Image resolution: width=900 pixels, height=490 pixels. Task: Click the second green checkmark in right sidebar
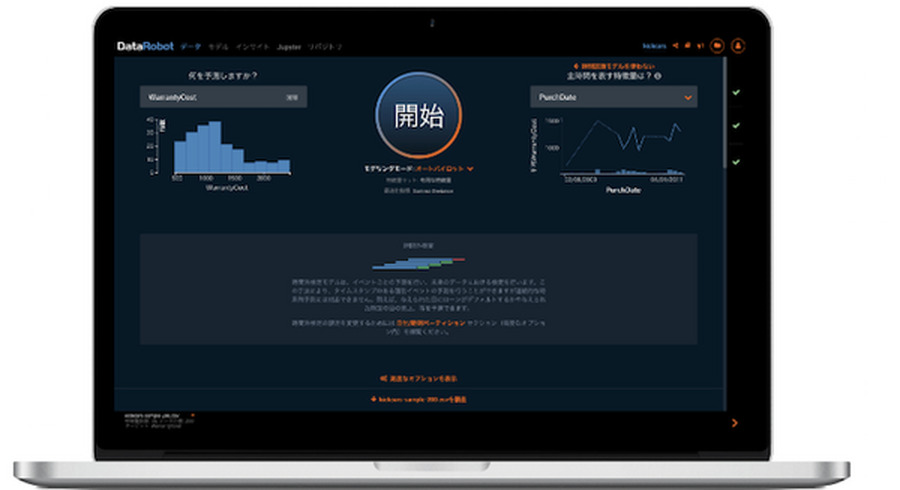pos(736,126)
